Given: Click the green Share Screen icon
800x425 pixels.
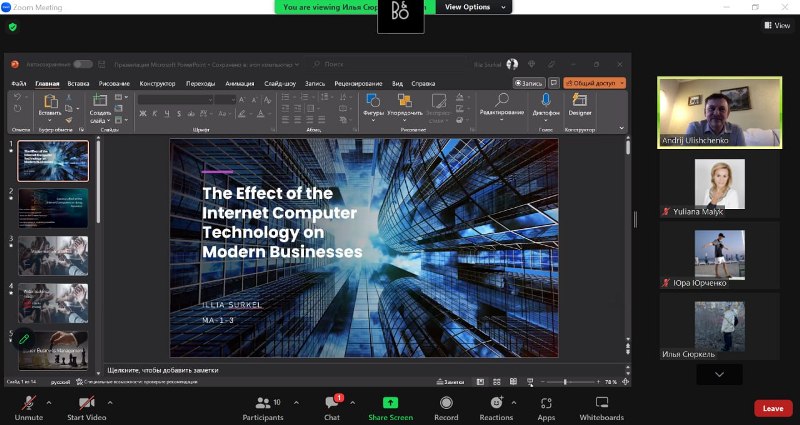Looking at the screenshot, I should 390,402.
